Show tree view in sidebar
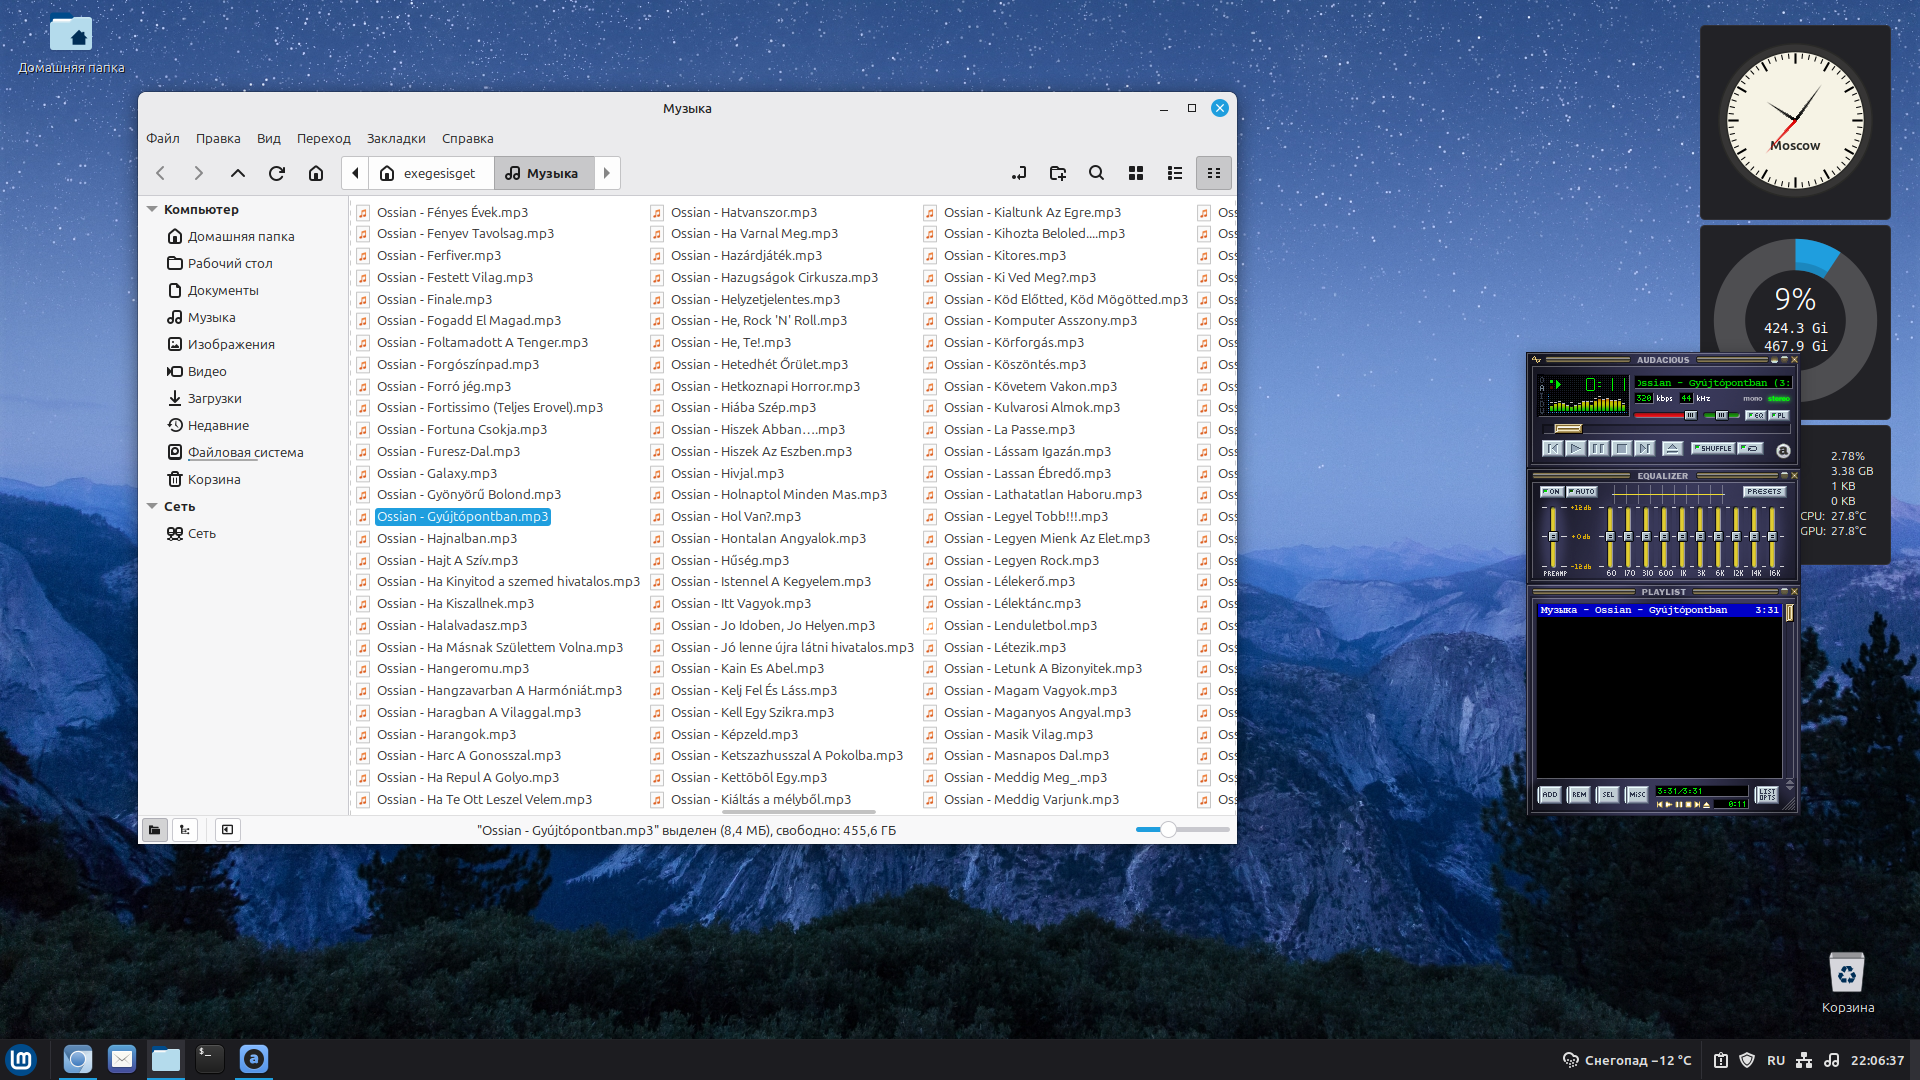1920x1080 pixels. tap(185, 830)
